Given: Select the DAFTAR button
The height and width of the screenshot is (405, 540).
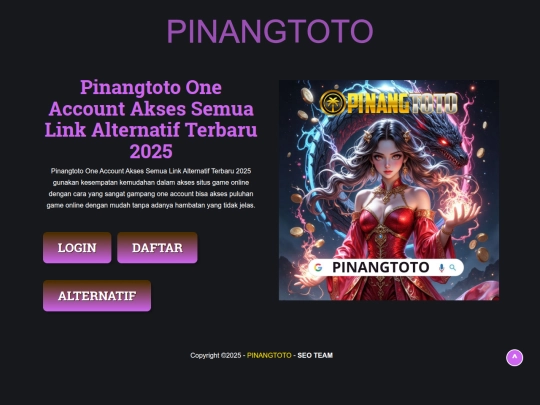Looking at the screenshot, I should 157,248.
